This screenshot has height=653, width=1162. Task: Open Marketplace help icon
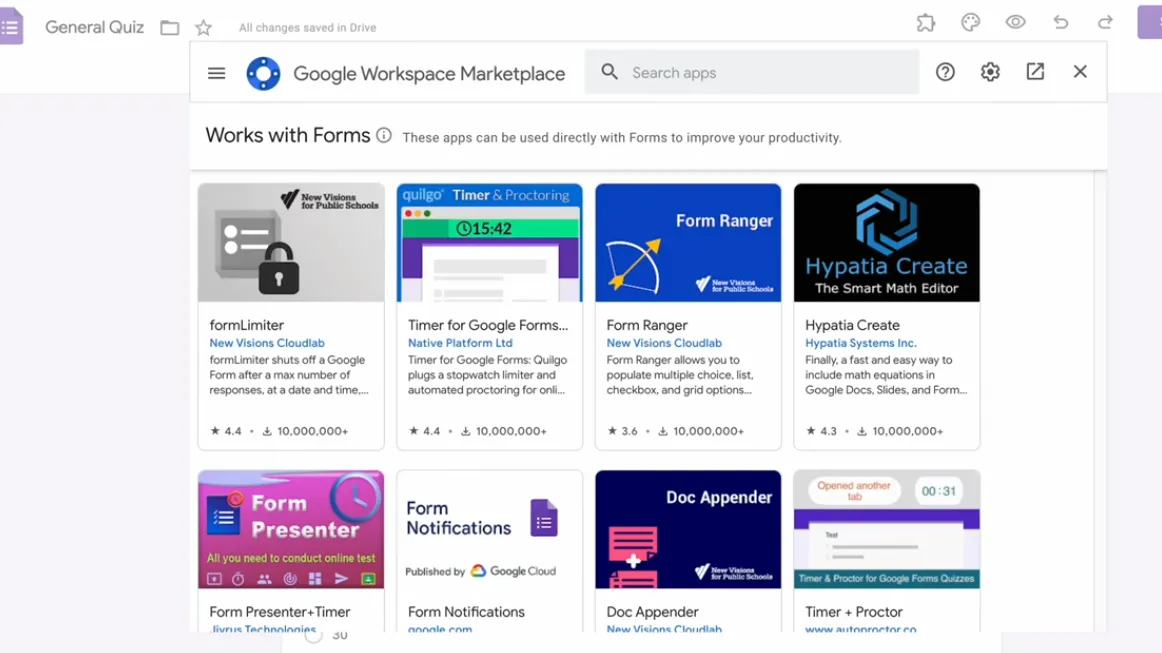[x=945, y=72]
